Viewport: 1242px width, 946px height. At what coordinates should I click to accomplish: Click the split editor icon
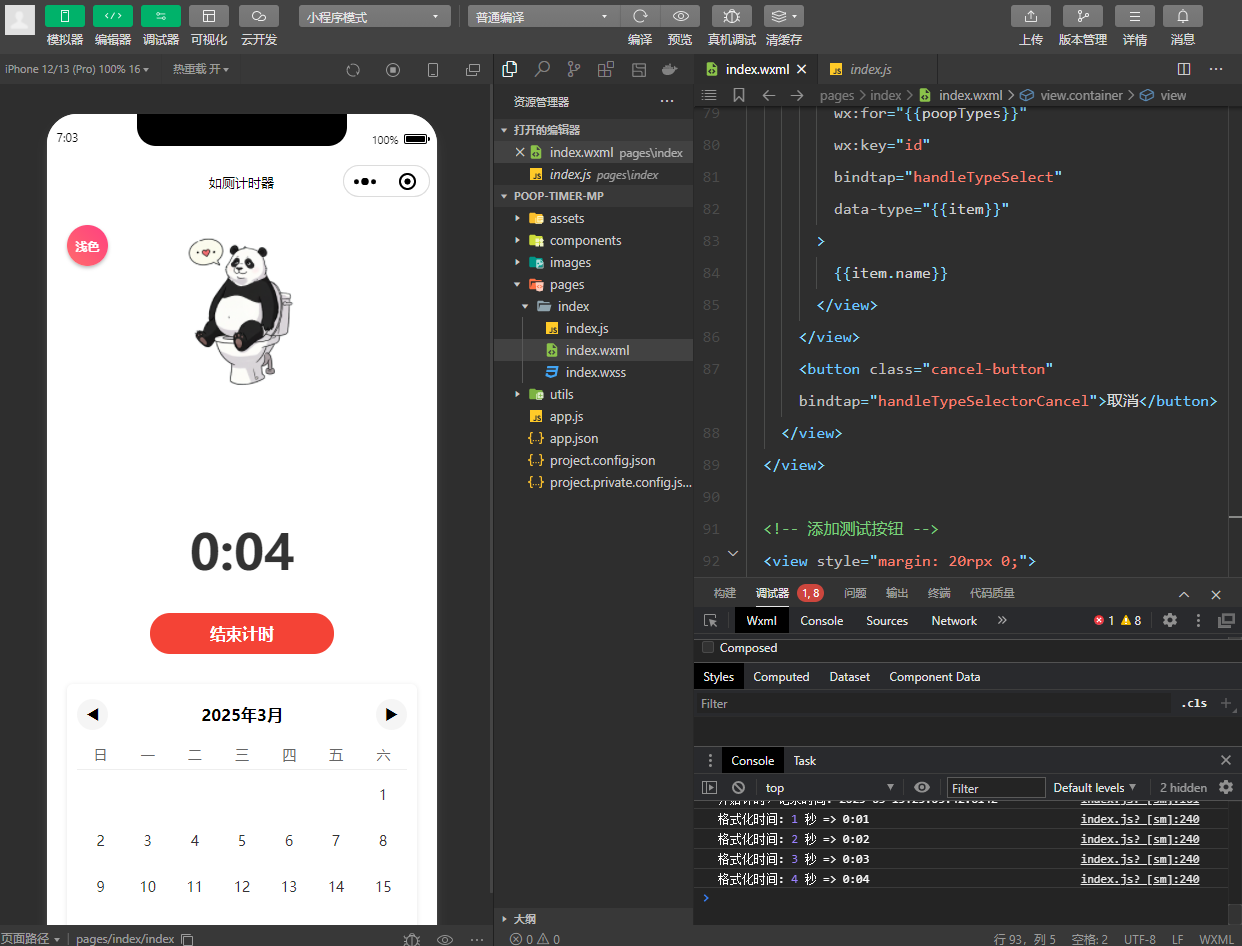click(x=1184, y=69)
